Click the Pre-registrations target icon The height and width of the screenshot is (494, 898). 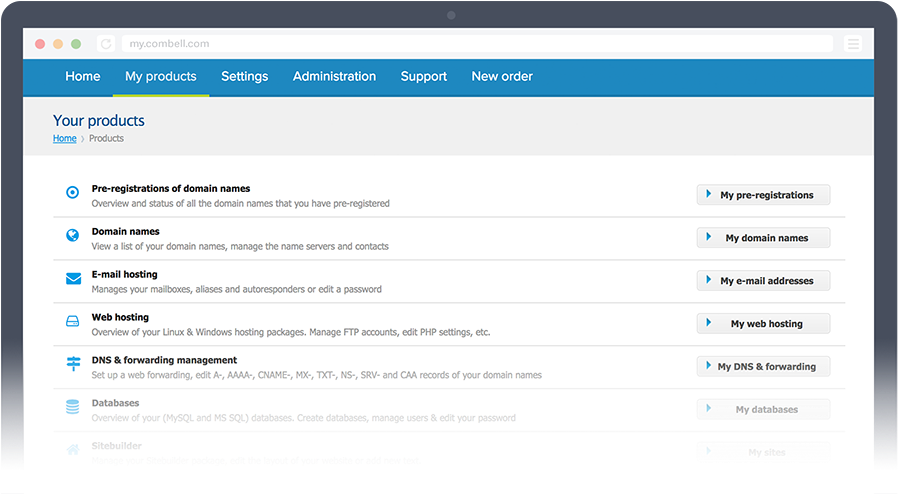tap(72, 193)
